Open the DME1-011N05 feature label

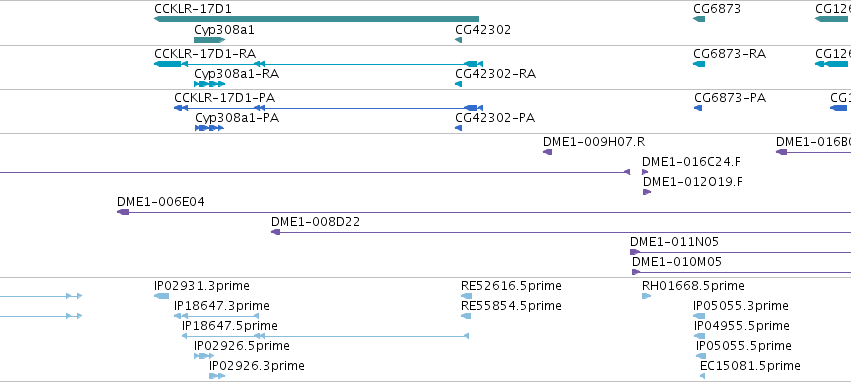point(674,242)
